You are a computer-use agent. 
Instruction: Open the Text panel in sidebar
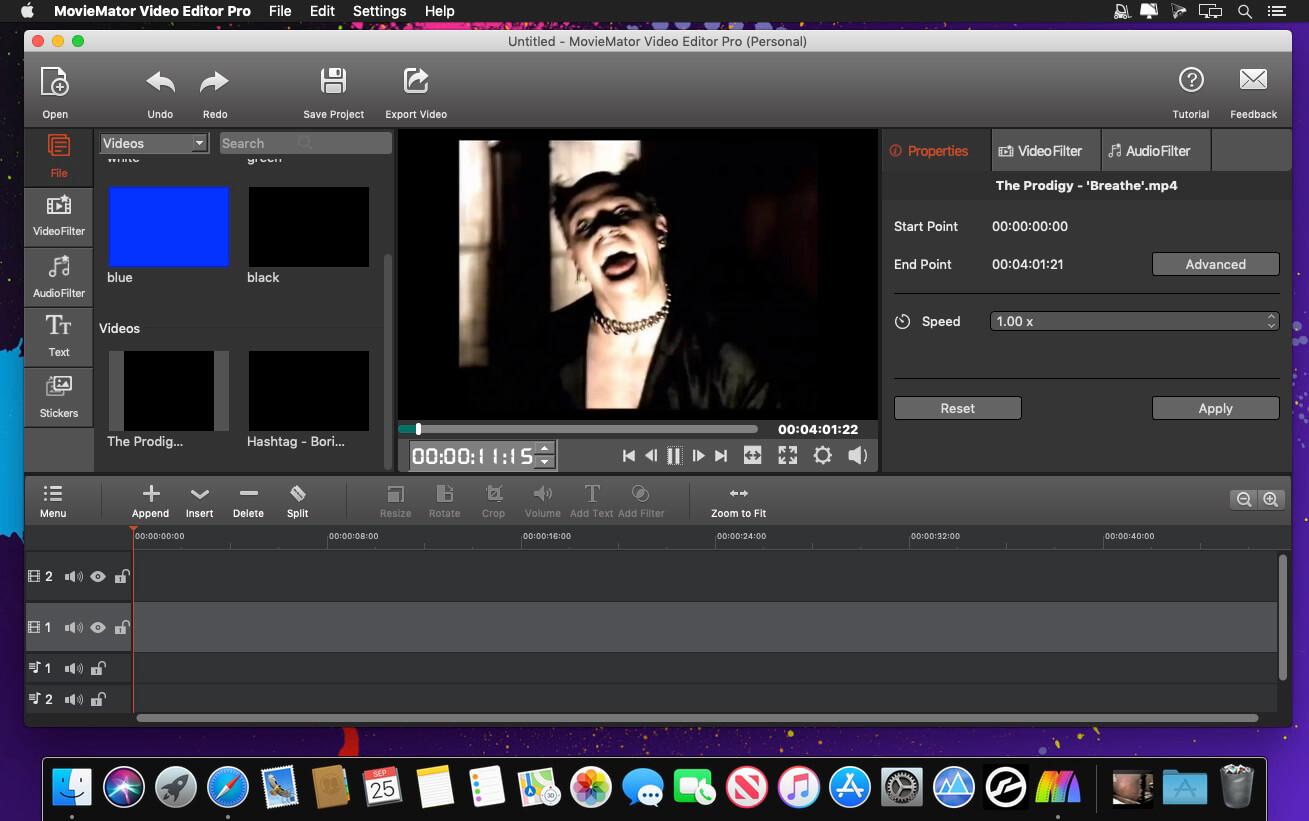pos(59,335)
